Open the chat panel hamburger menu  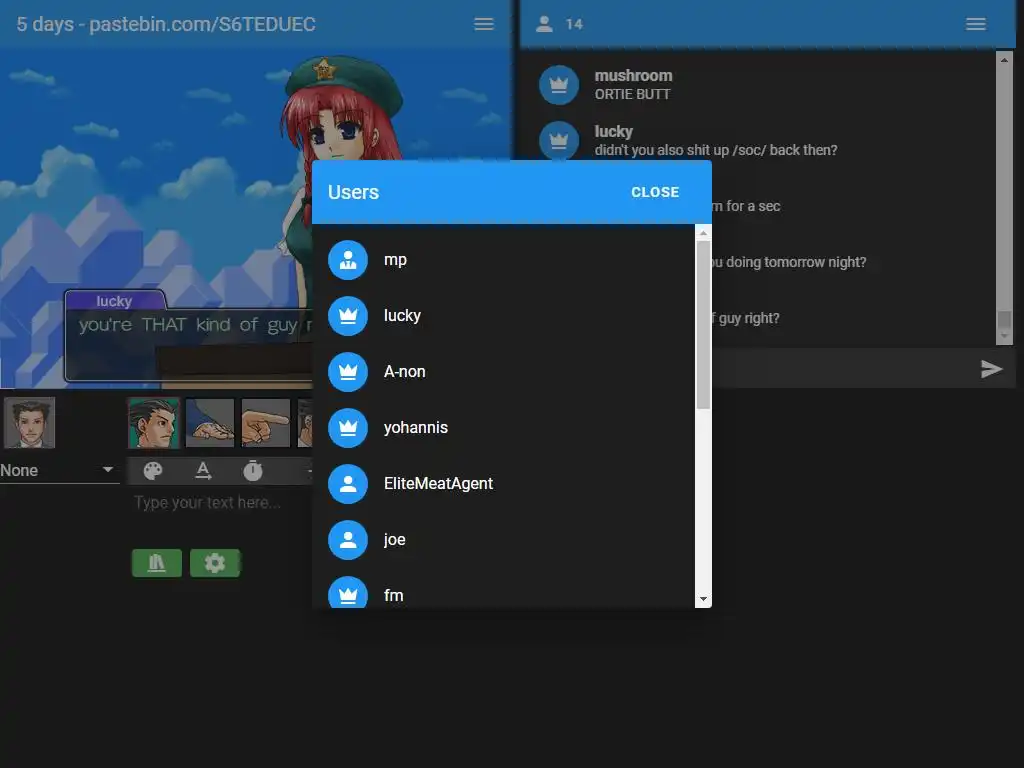[x=976, y=24]
